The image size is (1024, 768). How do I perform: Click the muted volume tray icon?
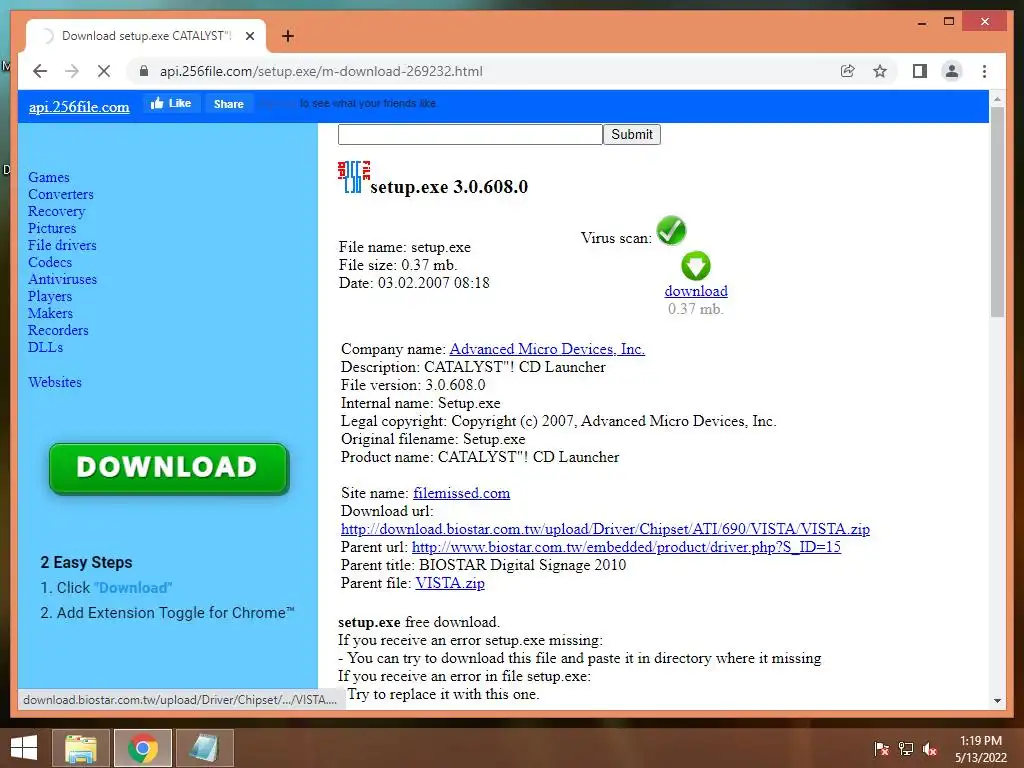[930, 748]
